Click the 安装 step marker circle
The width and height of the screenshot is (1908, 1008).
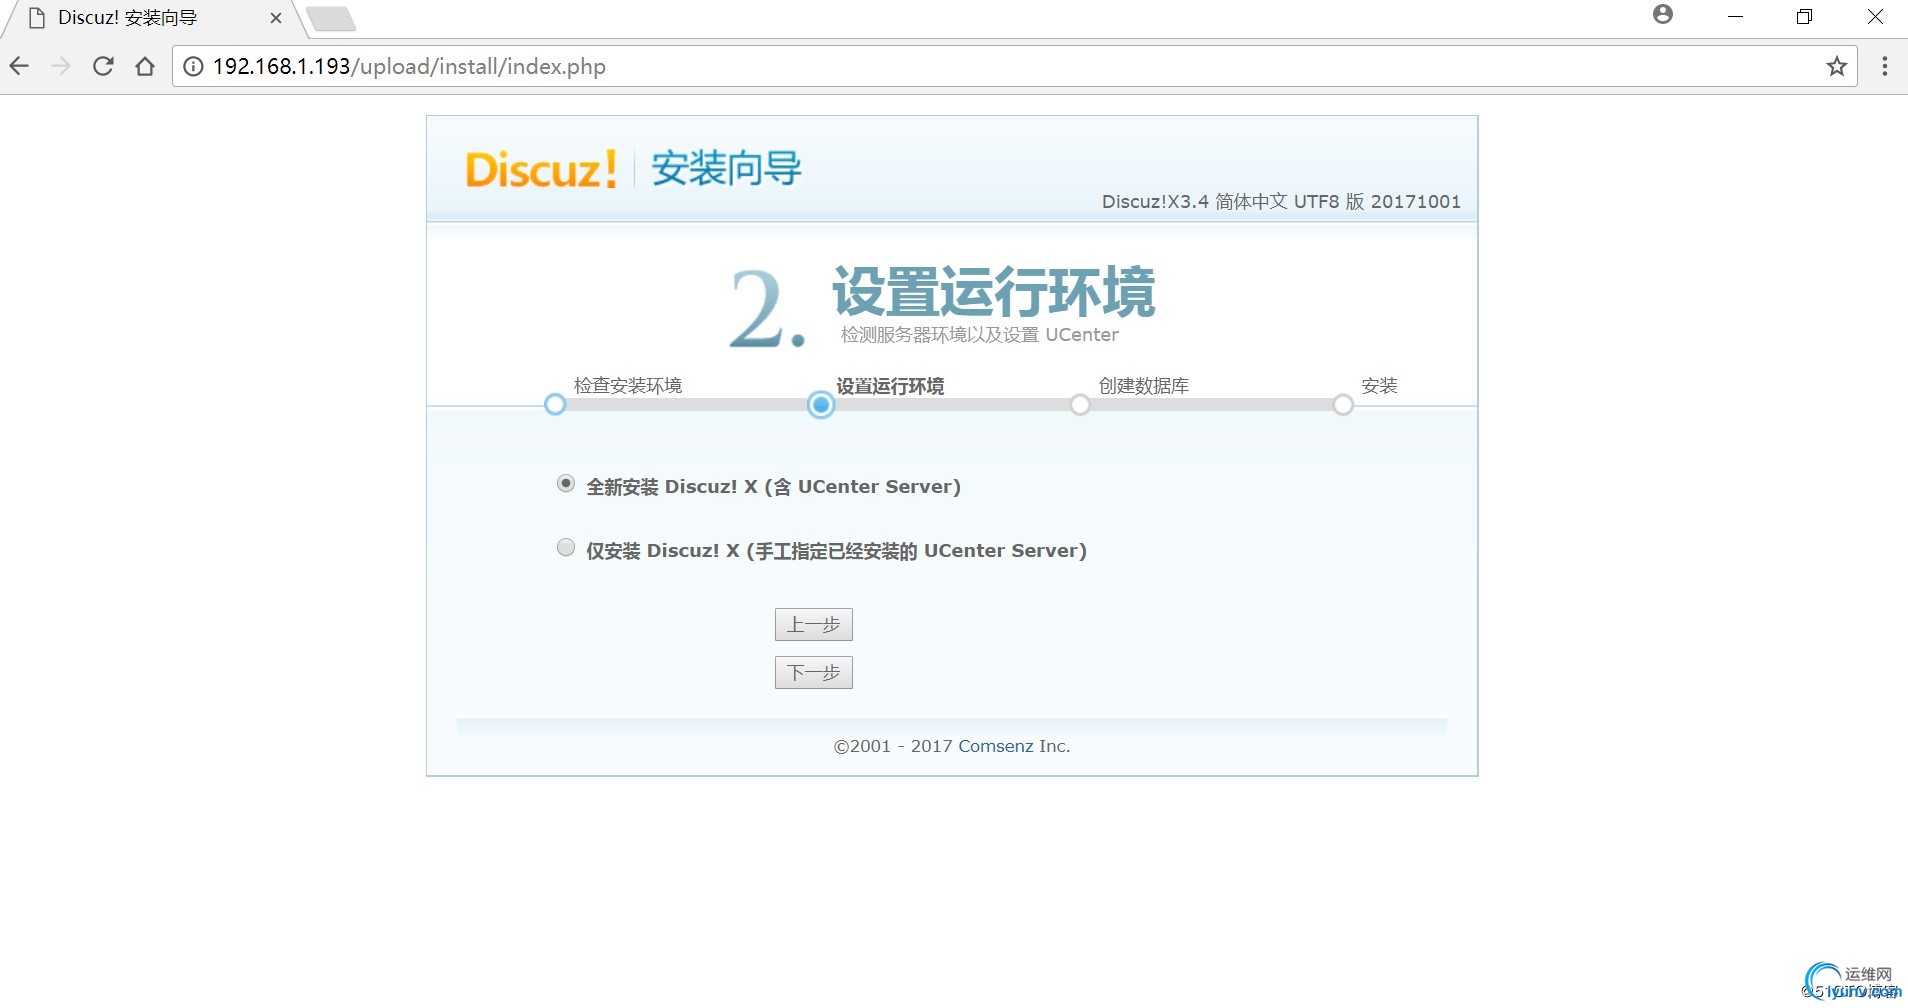coord(1343,405)
